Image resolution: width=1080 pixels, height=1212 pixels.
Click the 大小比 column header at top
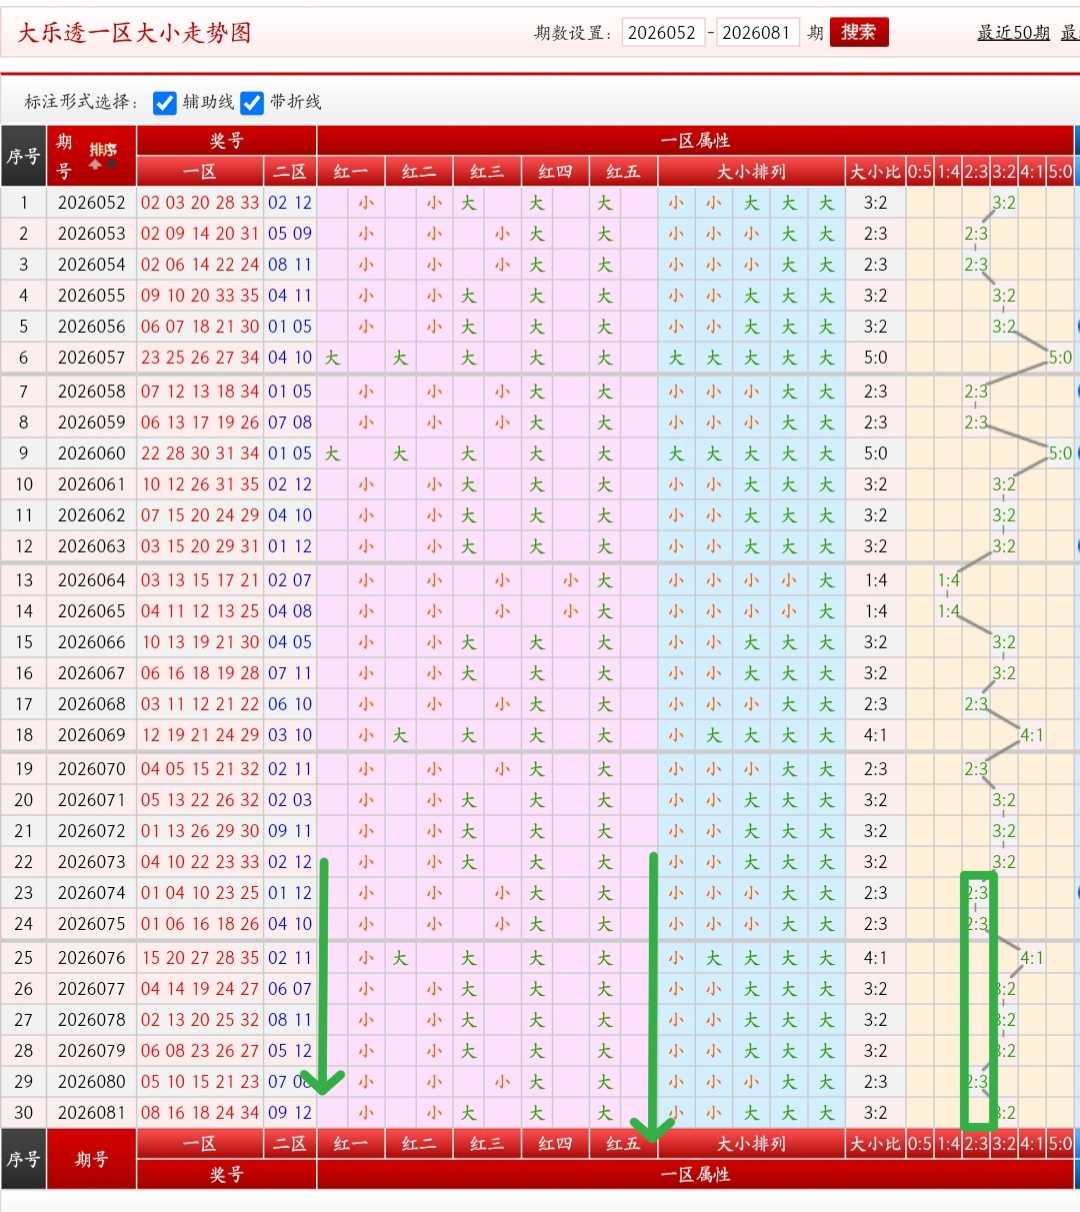coord(875,171)
